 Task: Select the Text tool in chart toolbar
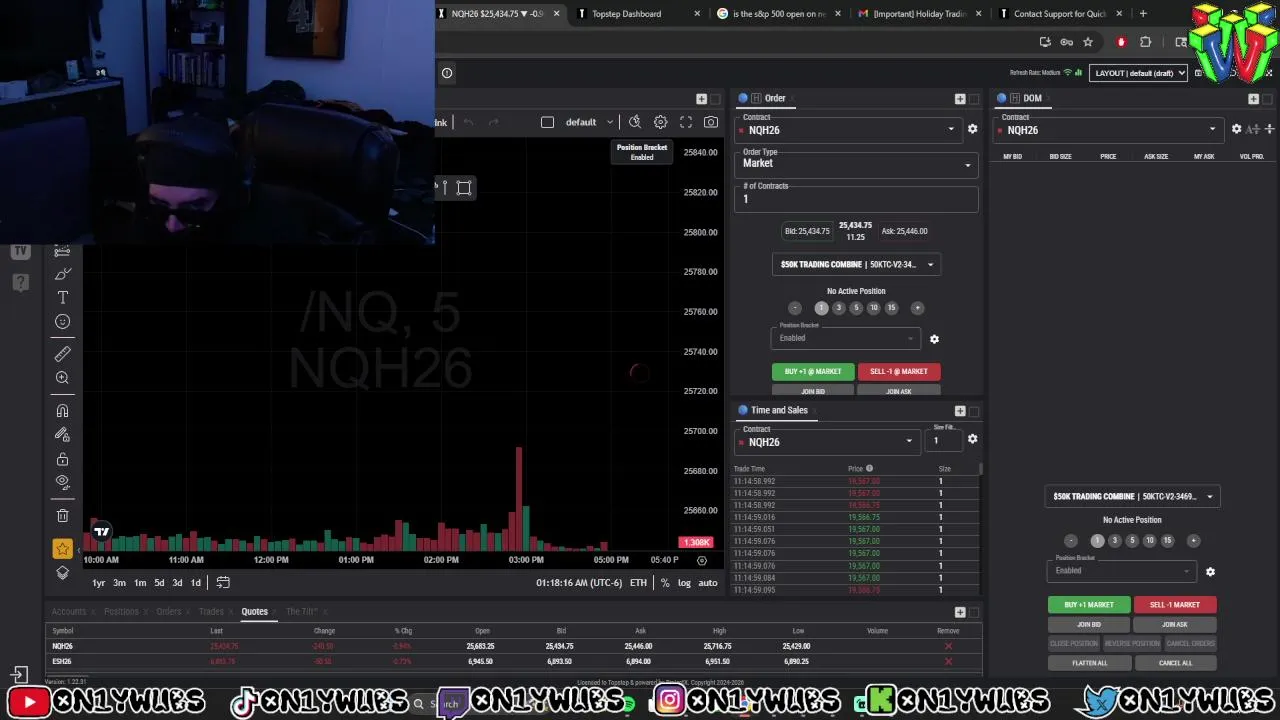click(x=63, y=298)
